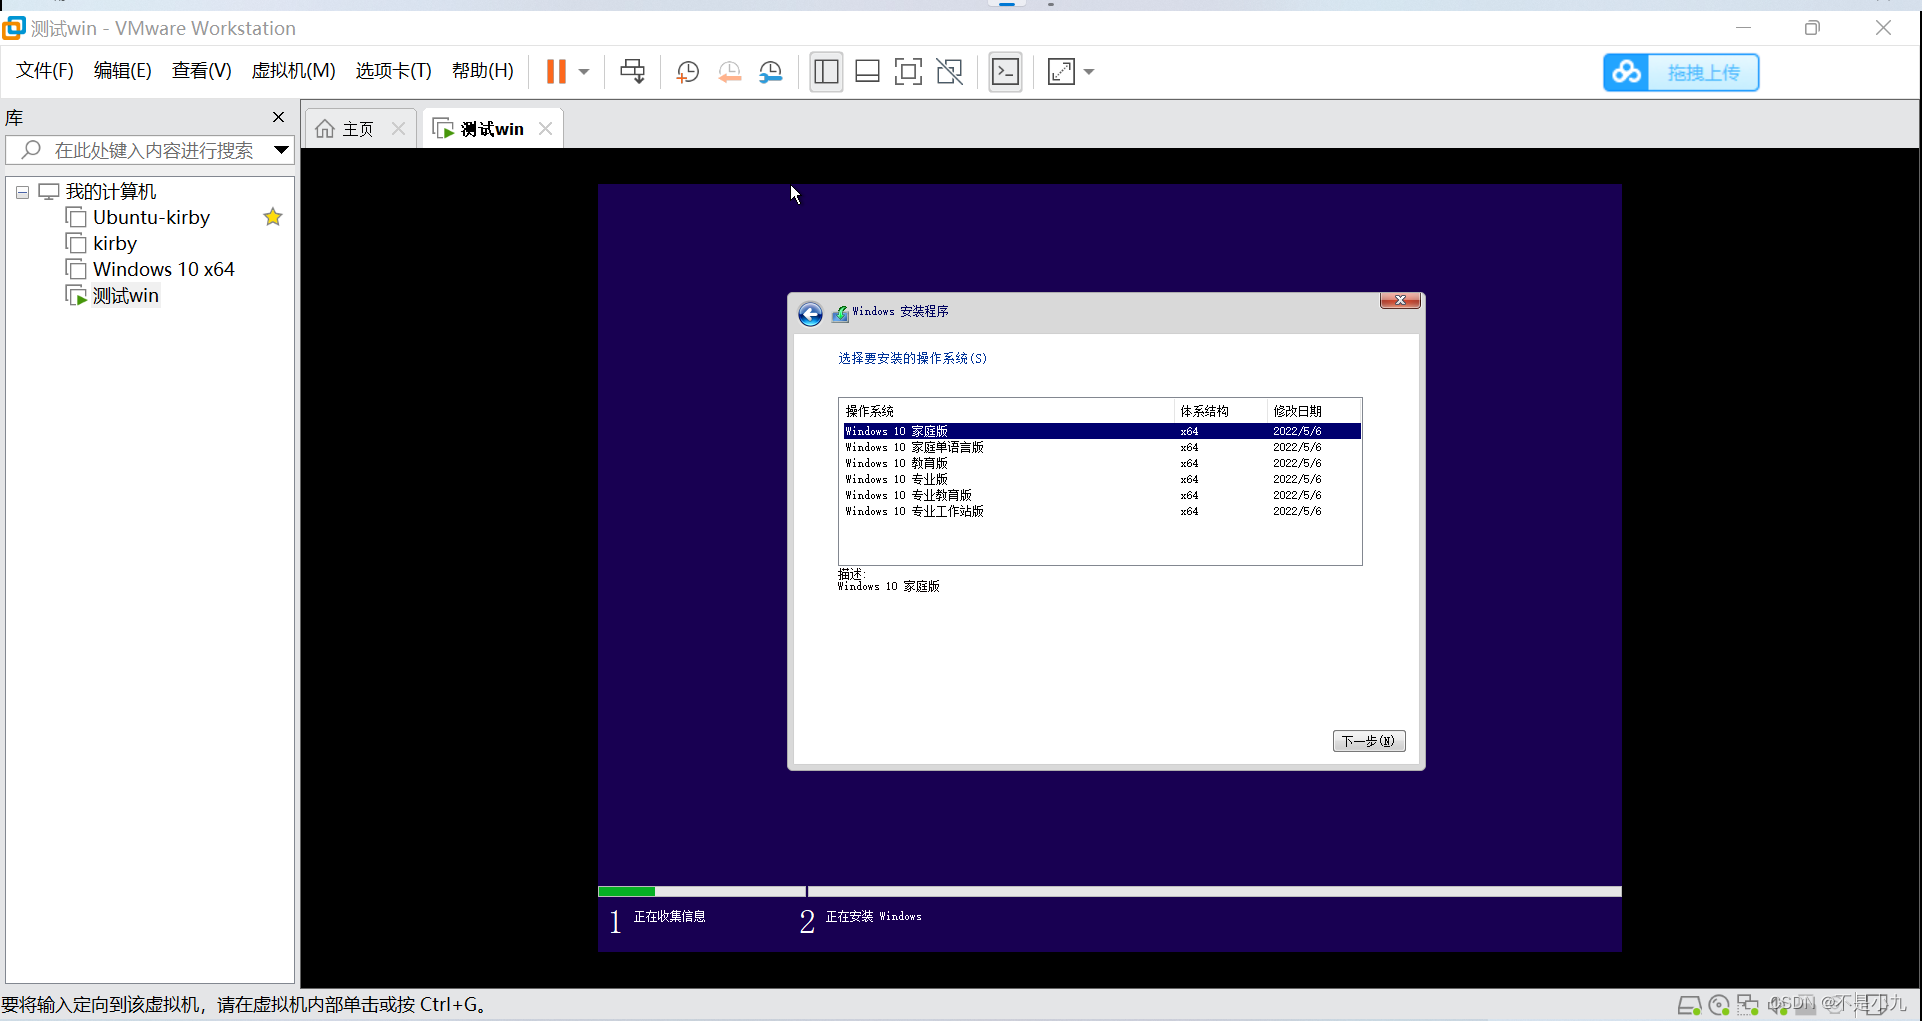Click the 我的计算机 monitor icon
The image size is (1922, 1021).
click(x=48, y=191)
